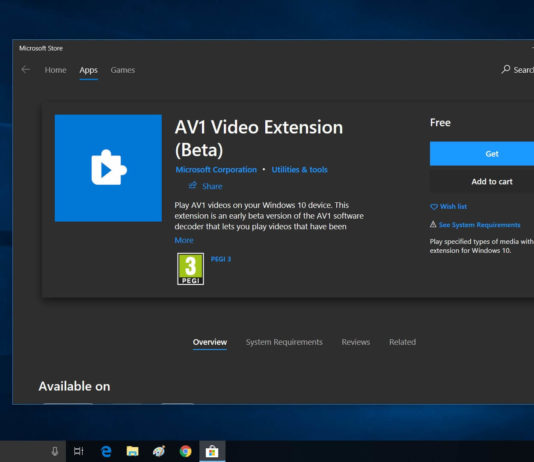Go back with the back arrow
The height and width of the screenshot is (462, 534).
pyautogui.click(x=26, y=70)
